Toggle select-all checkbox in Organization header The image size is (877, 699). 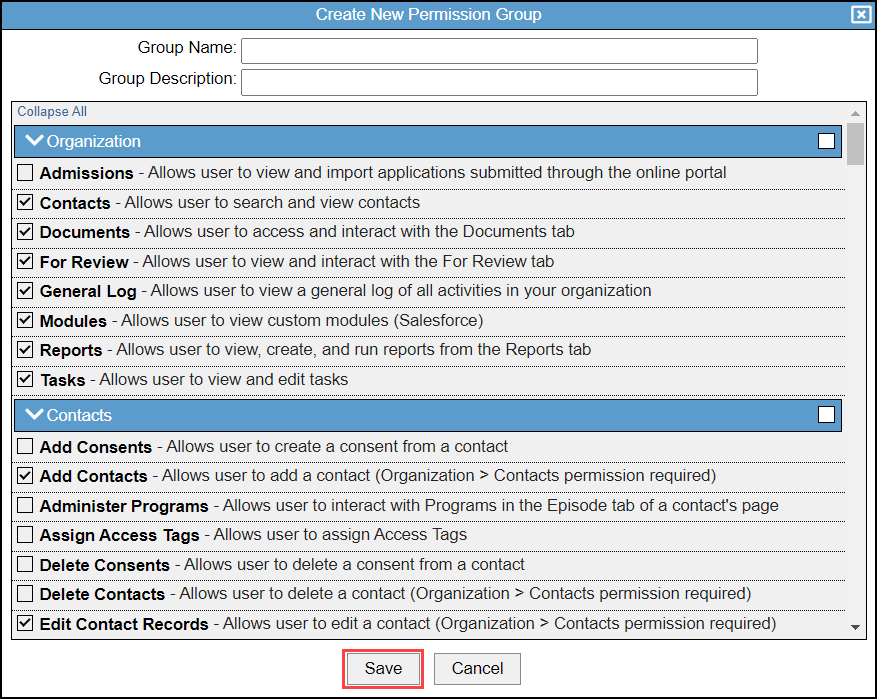click(826, 141)
